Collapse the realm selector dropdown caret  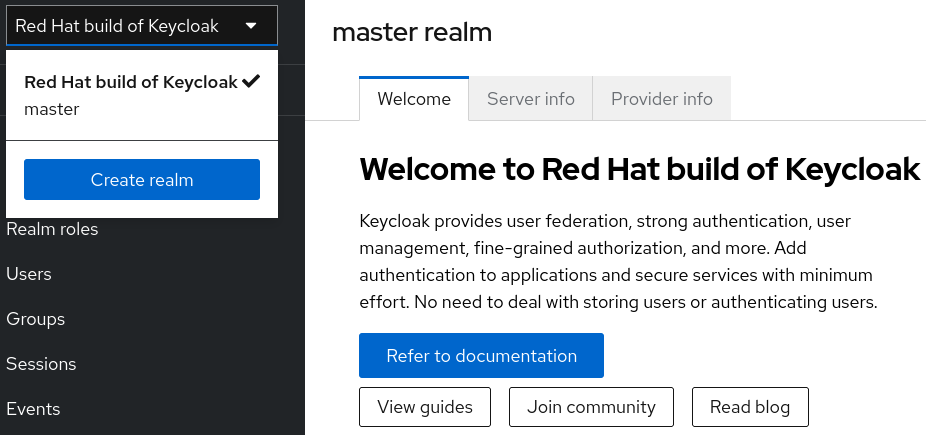(x=250, y=26)
